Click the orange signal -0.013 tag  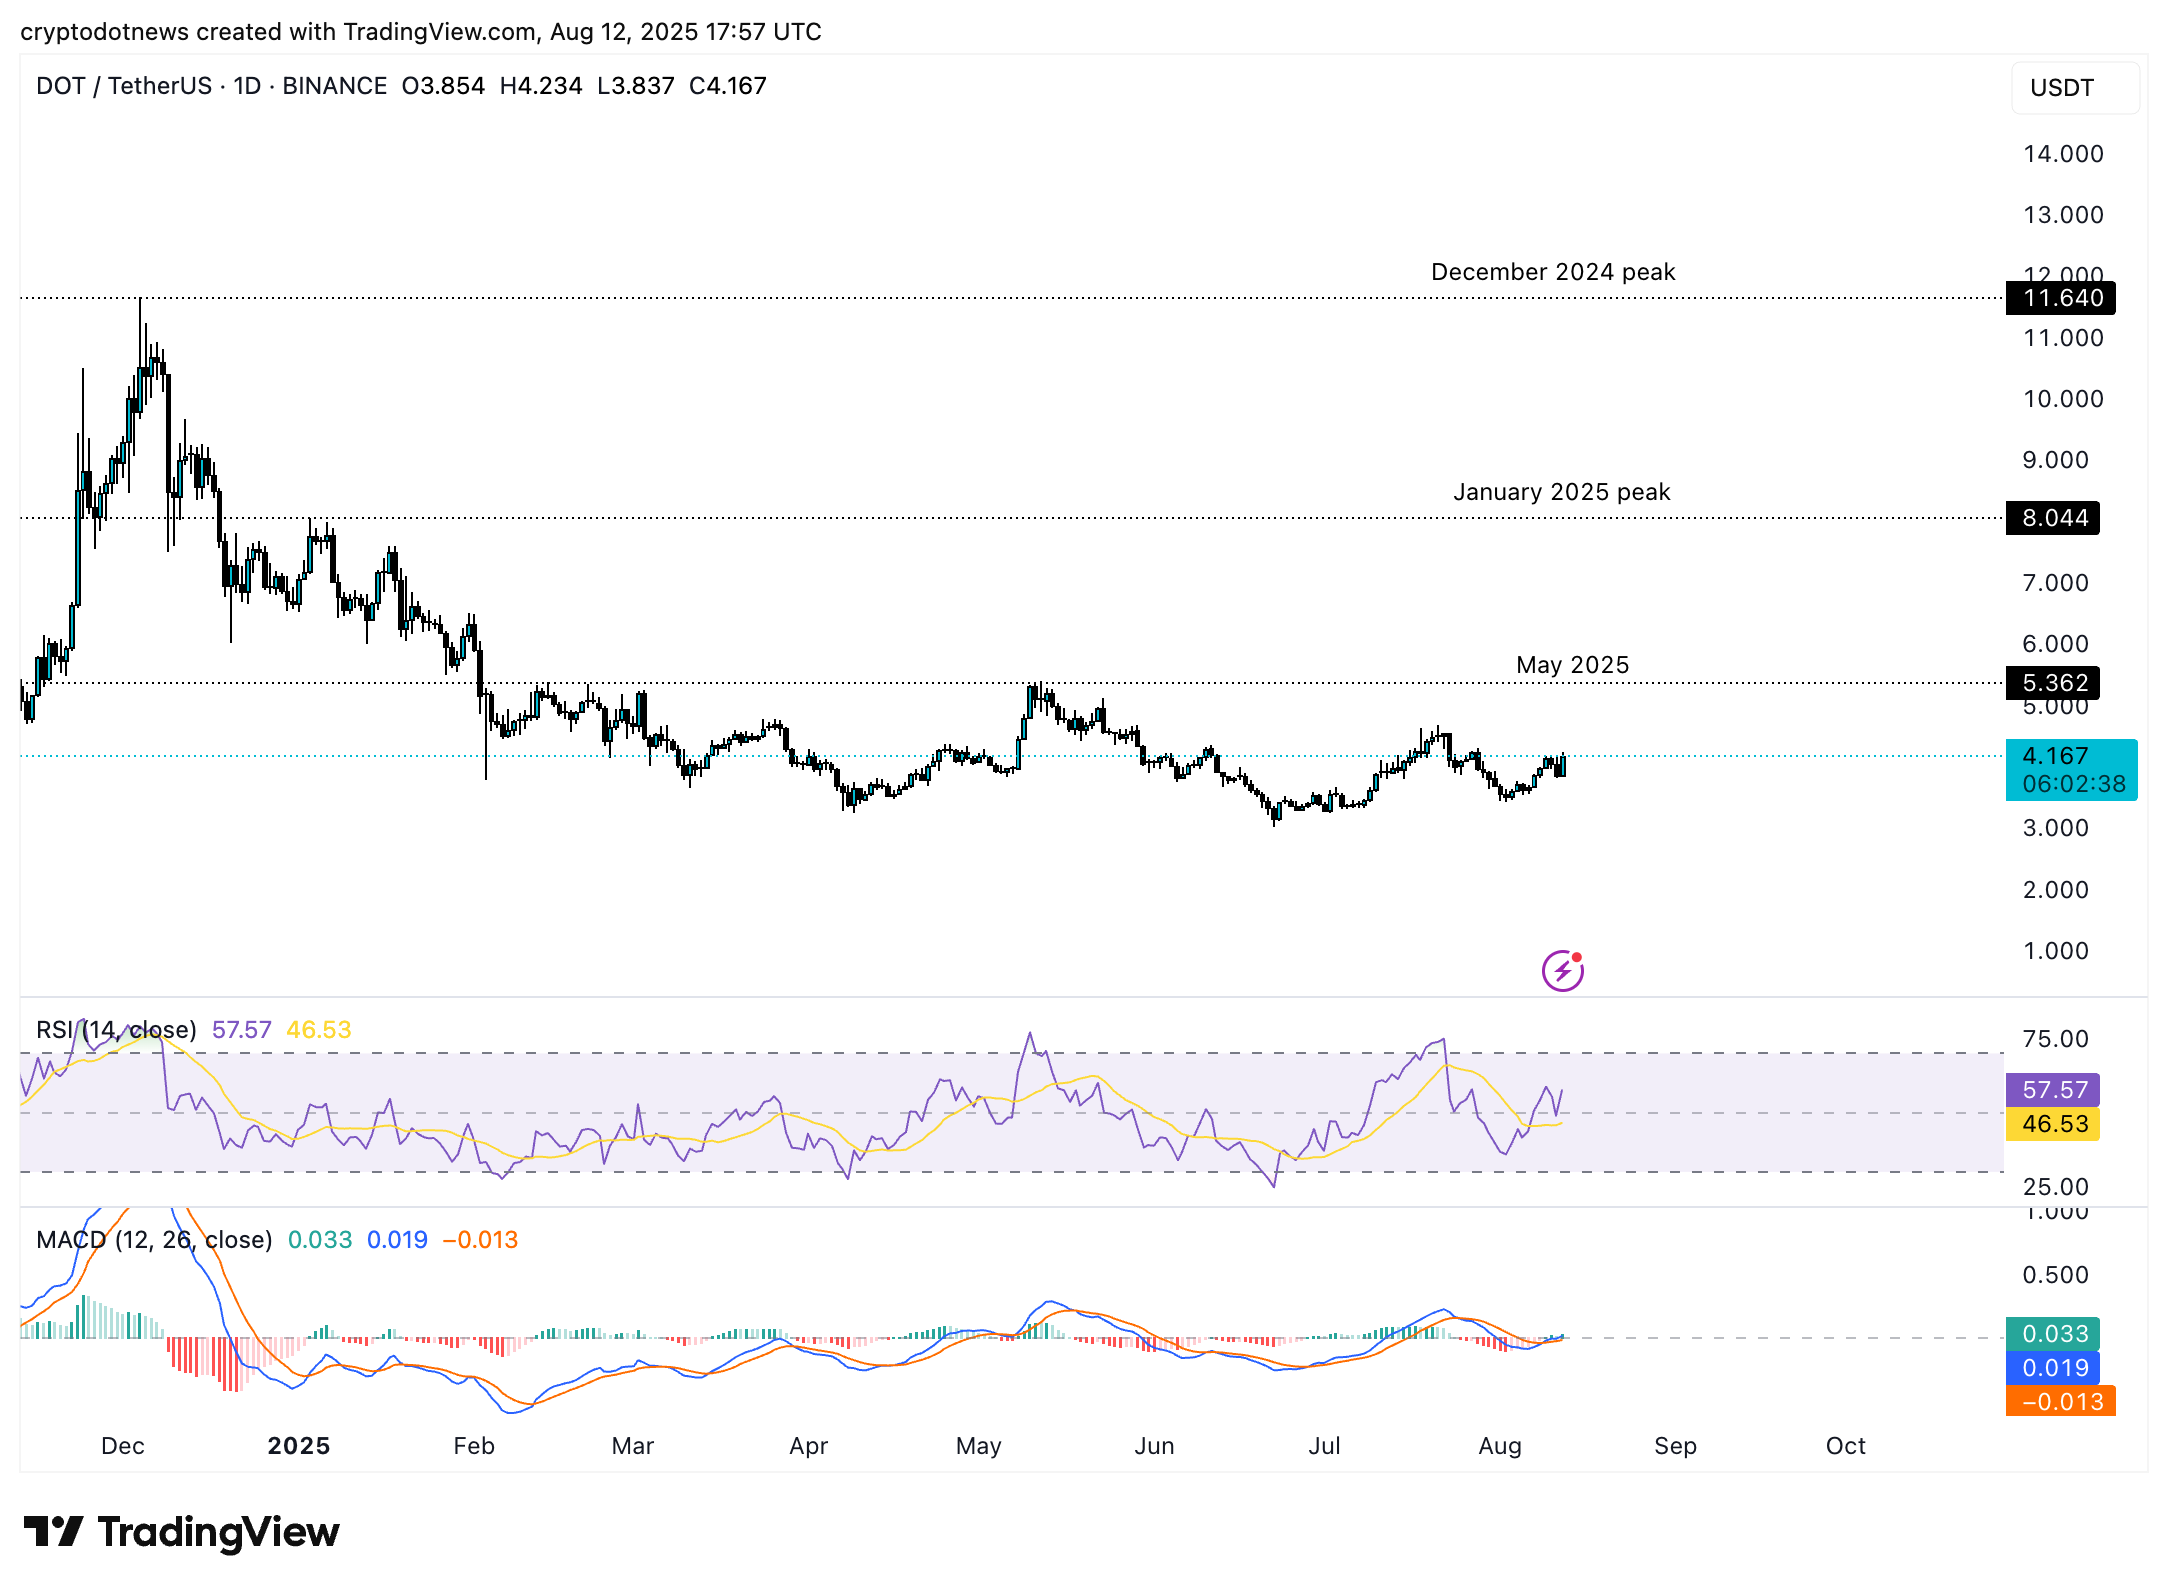click(2060, 1402)
